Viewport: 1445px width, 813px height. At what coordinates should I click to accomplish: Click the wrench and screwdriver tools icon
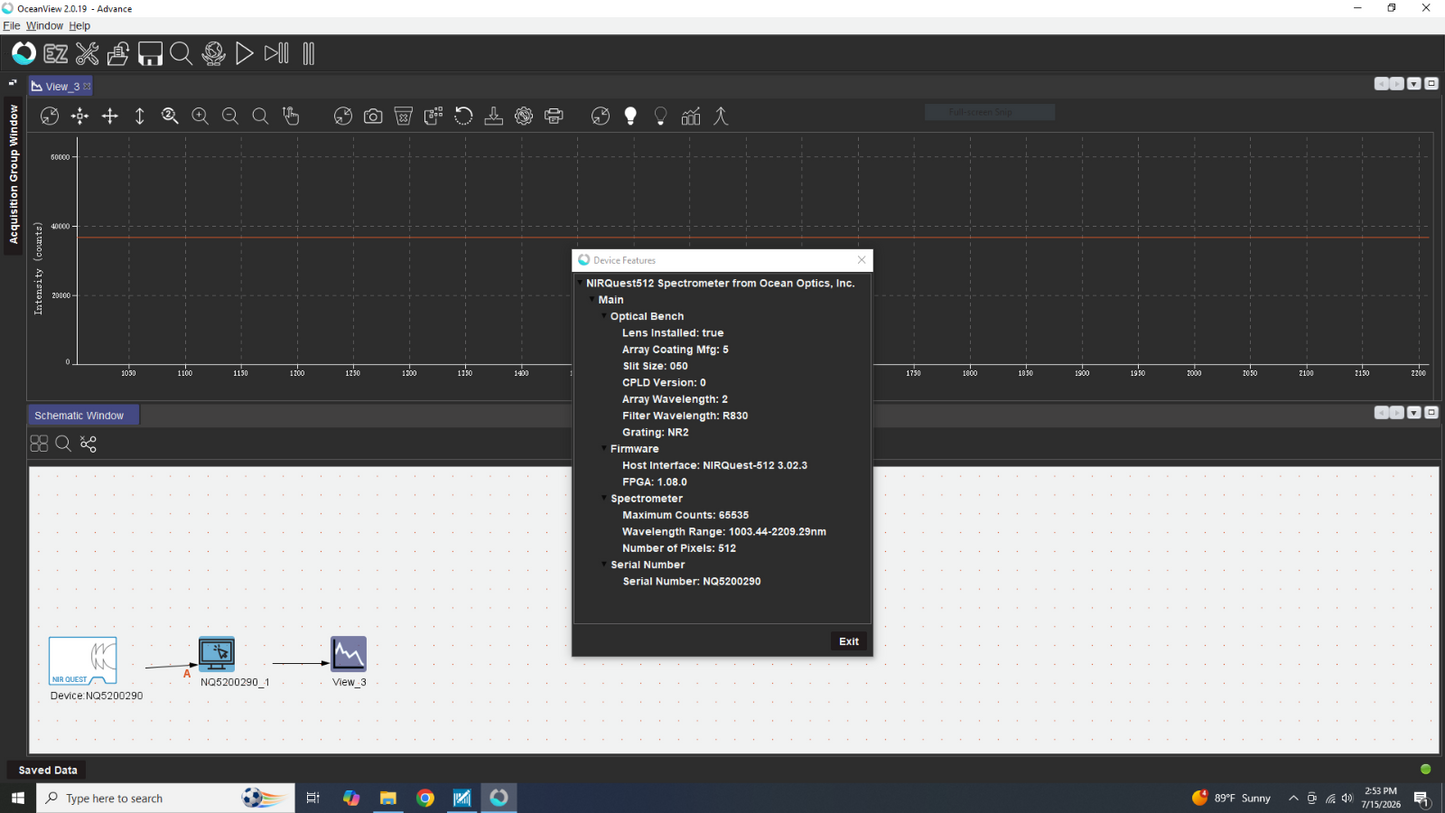pyautogui.click(x=87, y=54)
